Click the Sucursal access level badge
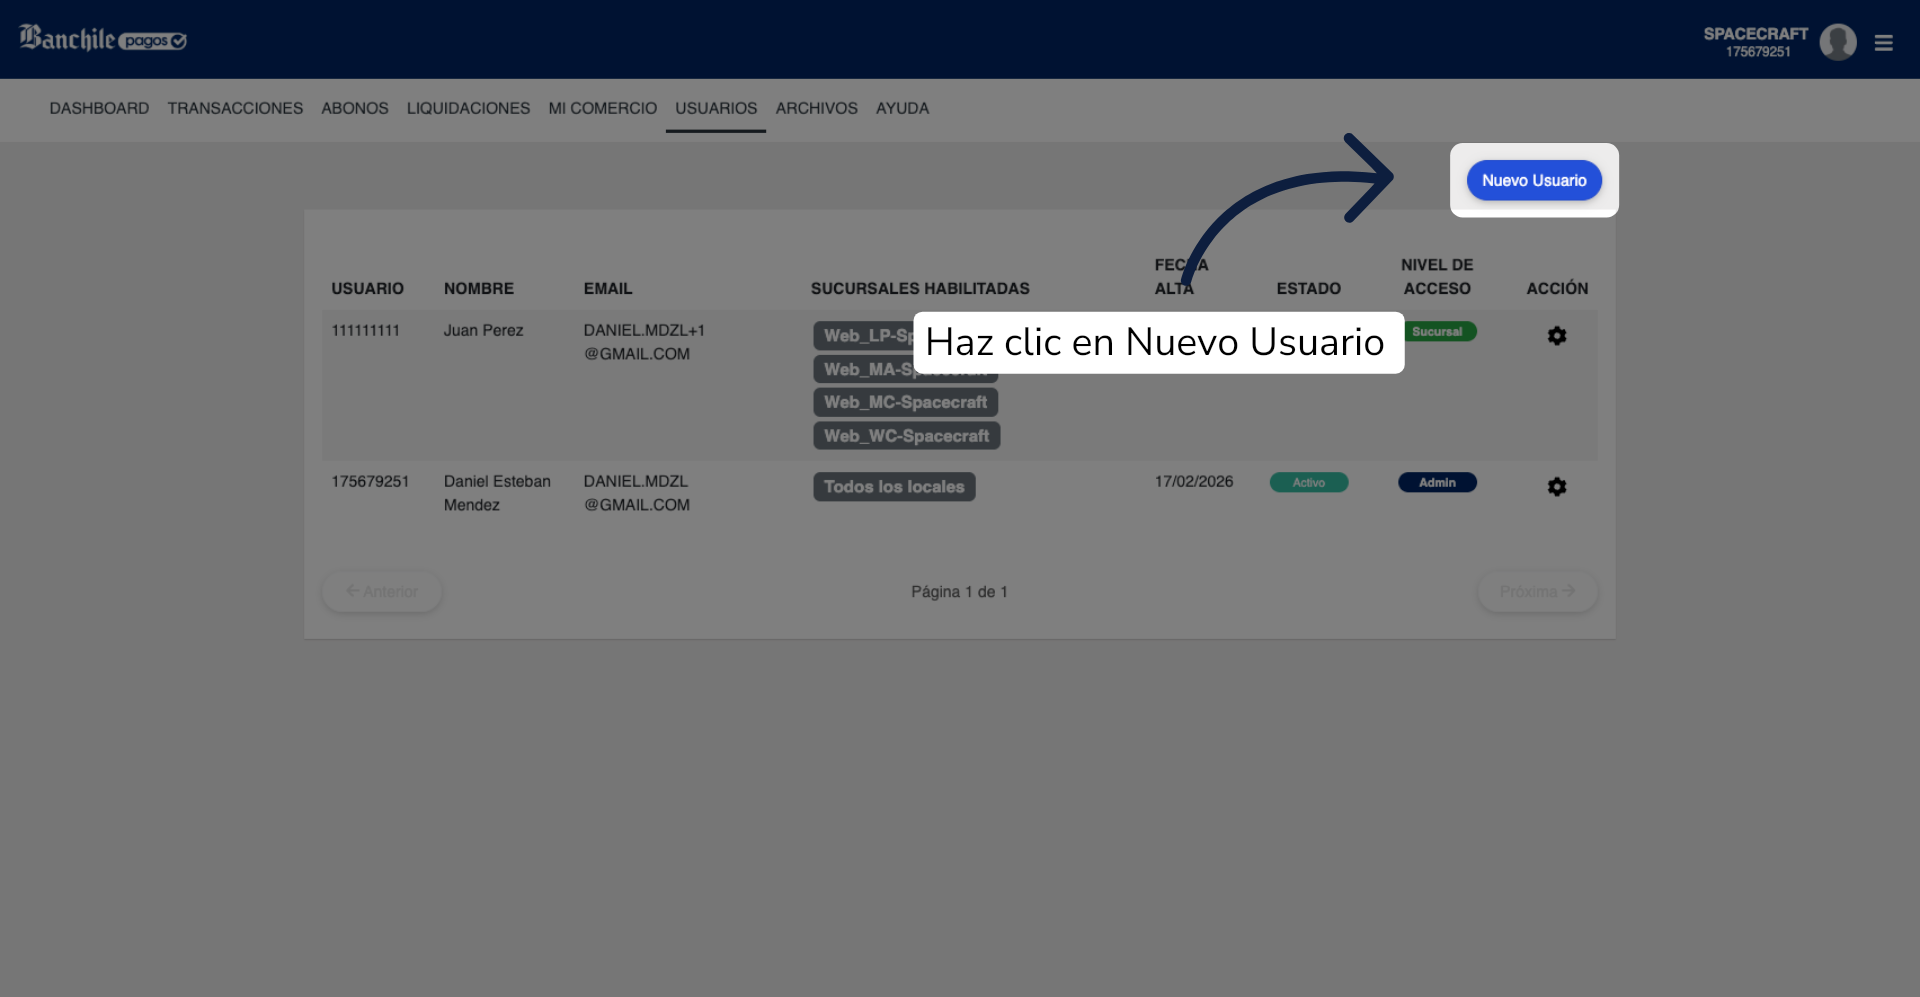This screenshot has width=1920, height=997. (1440, 332)
